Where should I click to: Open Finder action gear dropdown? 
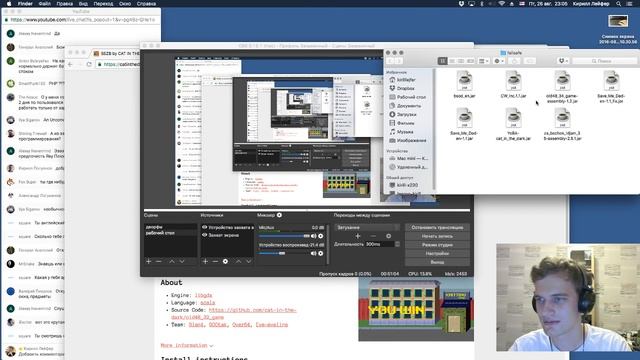pos(499,61)
